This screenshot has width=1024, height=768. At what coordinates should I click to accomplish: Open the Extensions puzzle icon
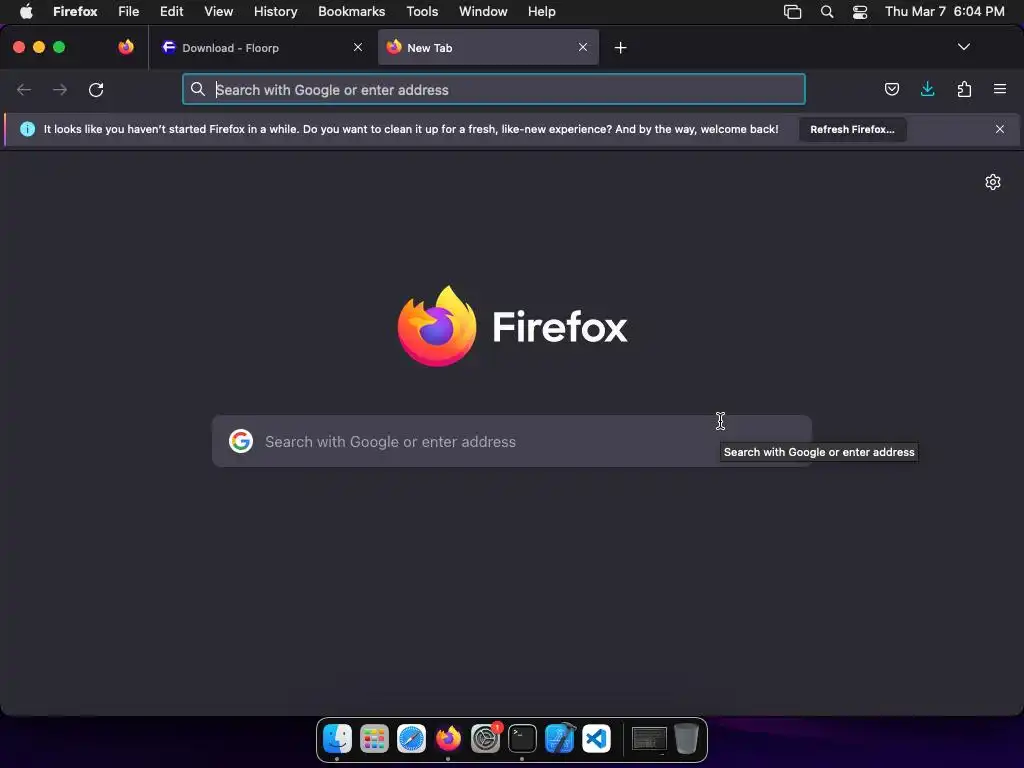tap(964, 89)
